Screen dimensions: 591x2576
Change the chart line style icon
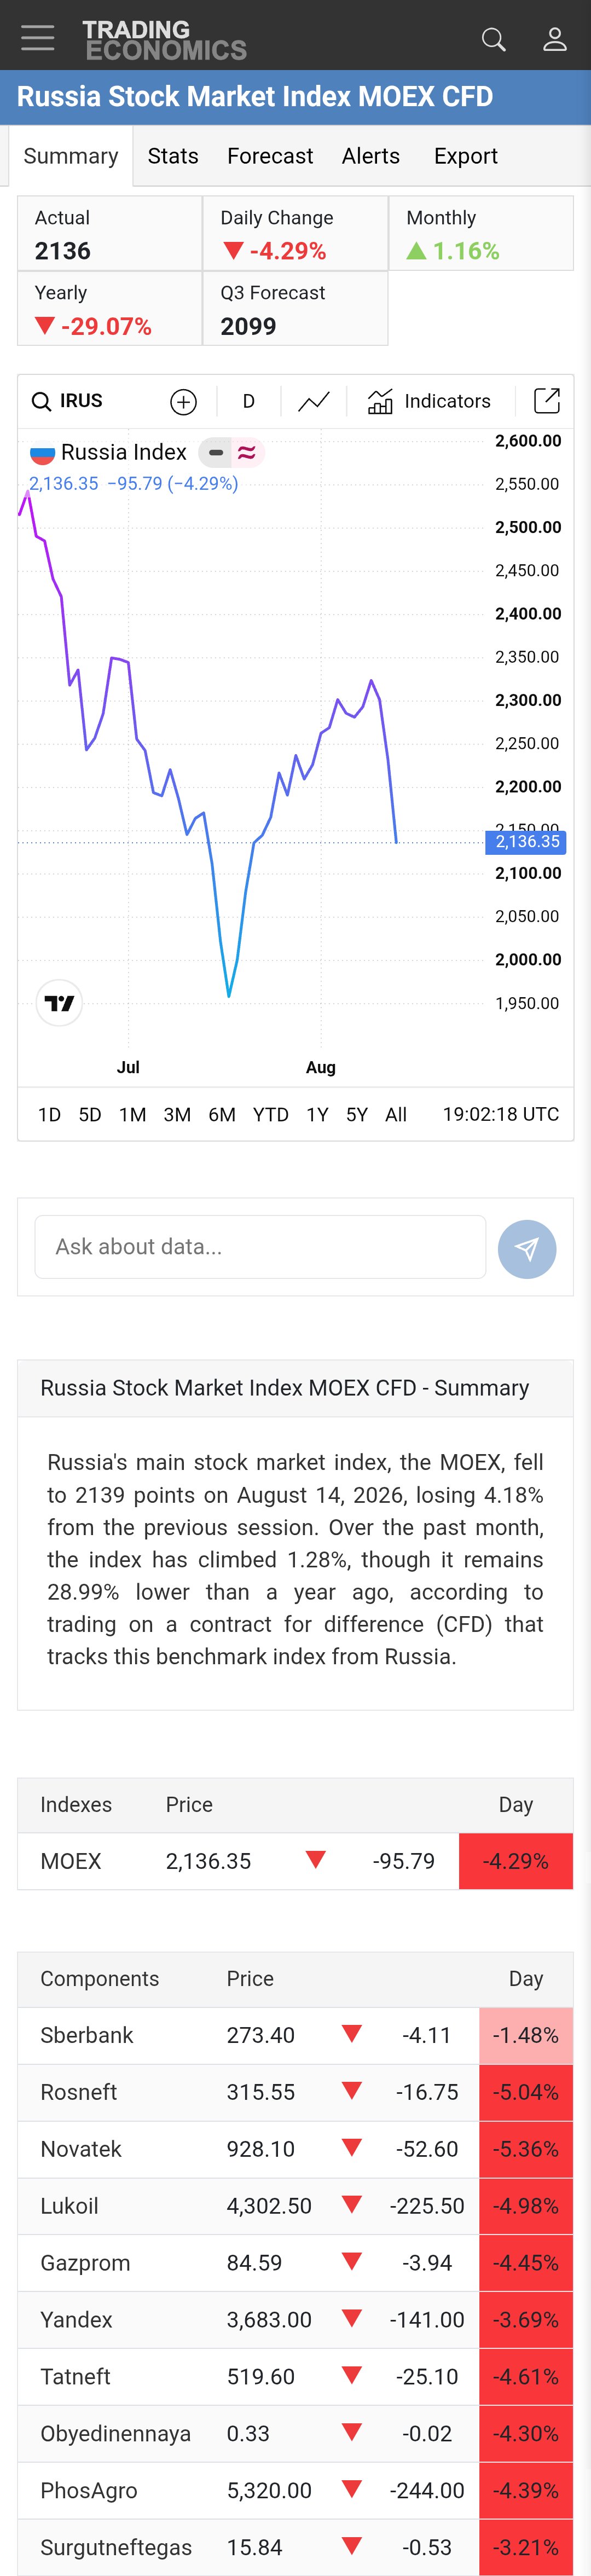(314, 402)
